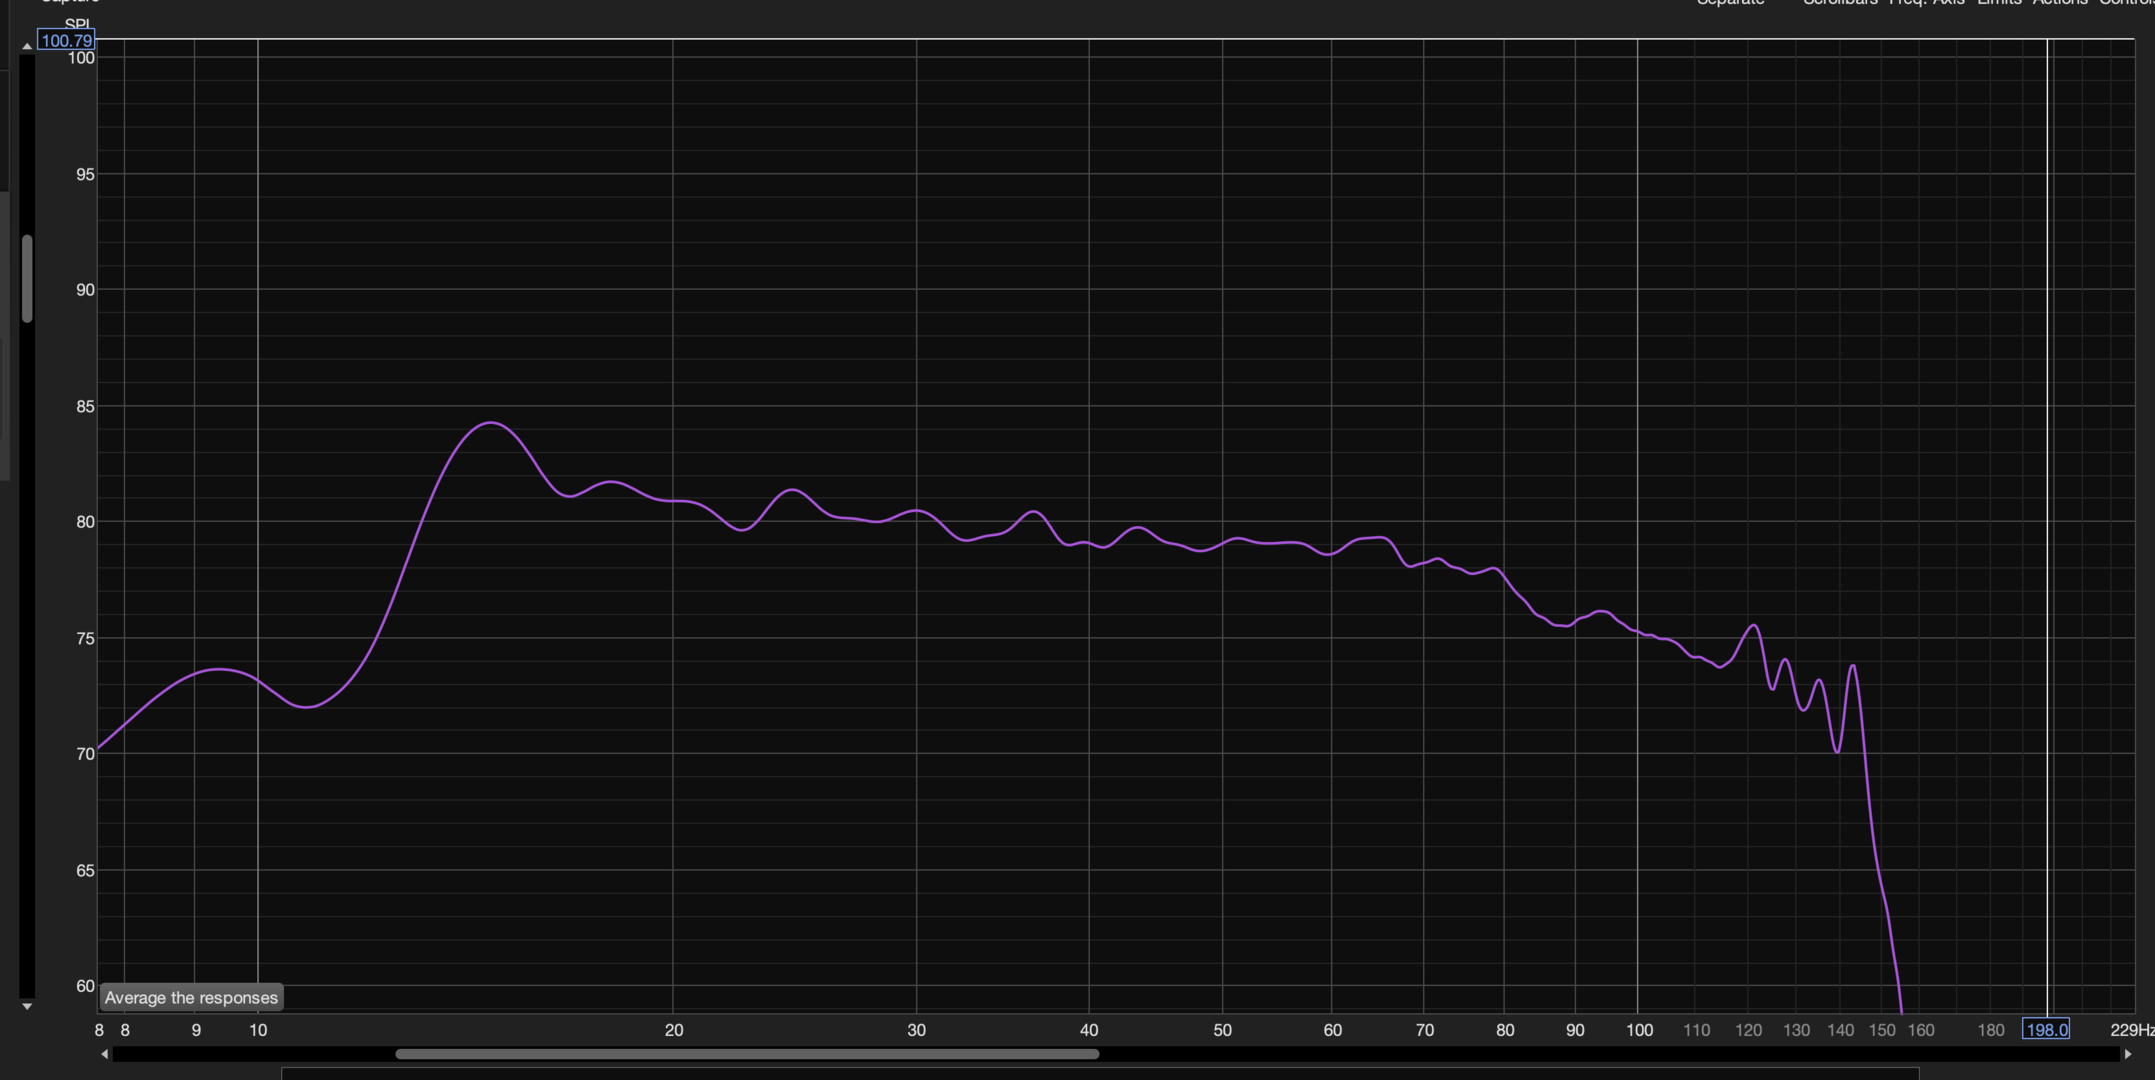Click the vertical scroll down arrow

[x=27, y=1006]
